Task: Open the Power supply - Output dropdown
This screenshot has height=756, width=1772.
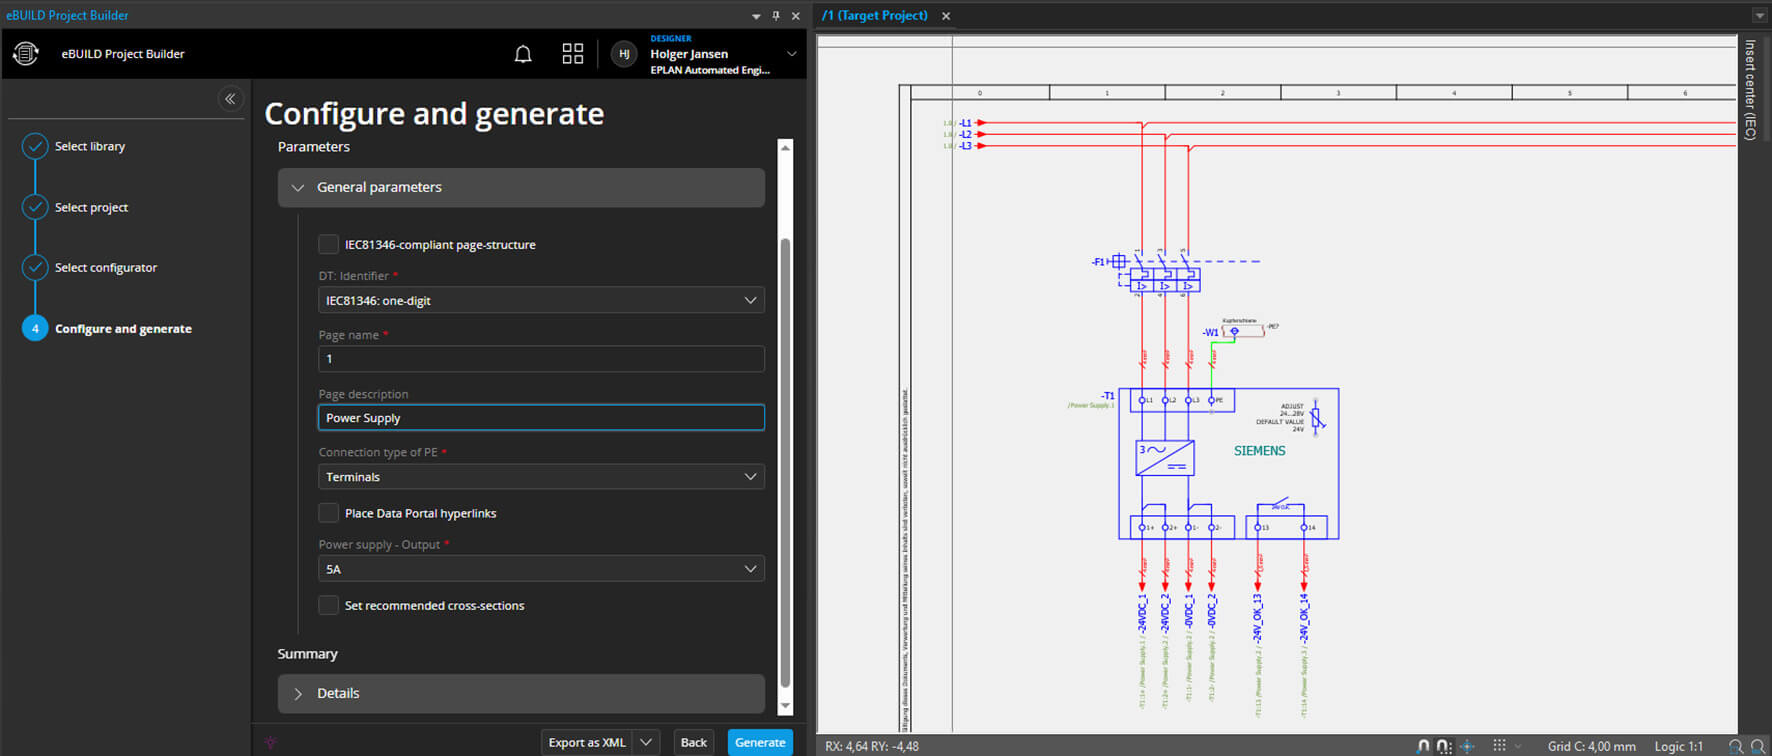Action: (540, 569)
